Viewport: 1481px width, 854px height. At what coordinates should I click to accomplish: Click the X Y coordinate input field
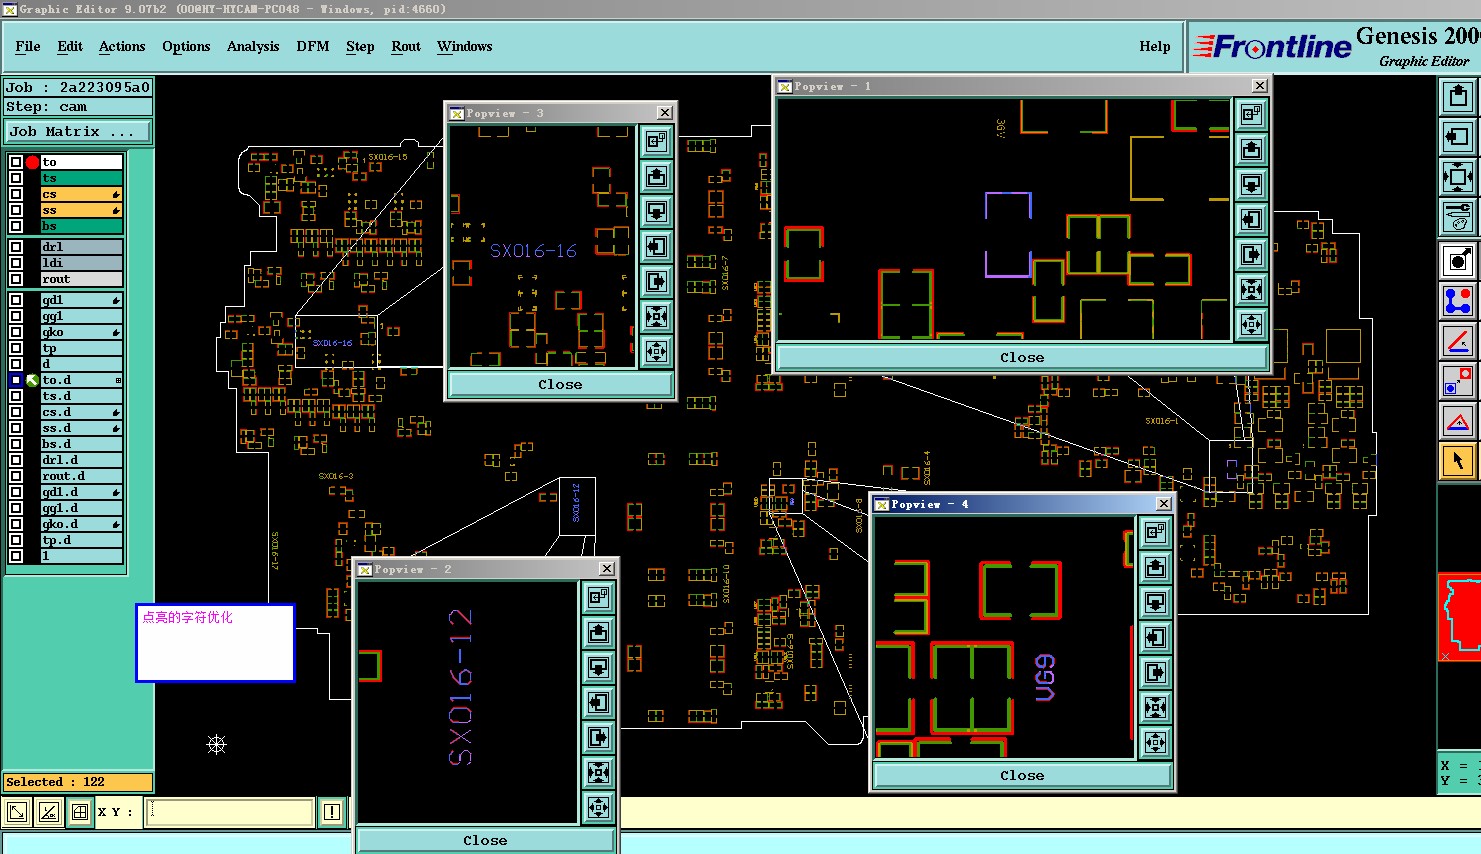click(x=231, y=812)
